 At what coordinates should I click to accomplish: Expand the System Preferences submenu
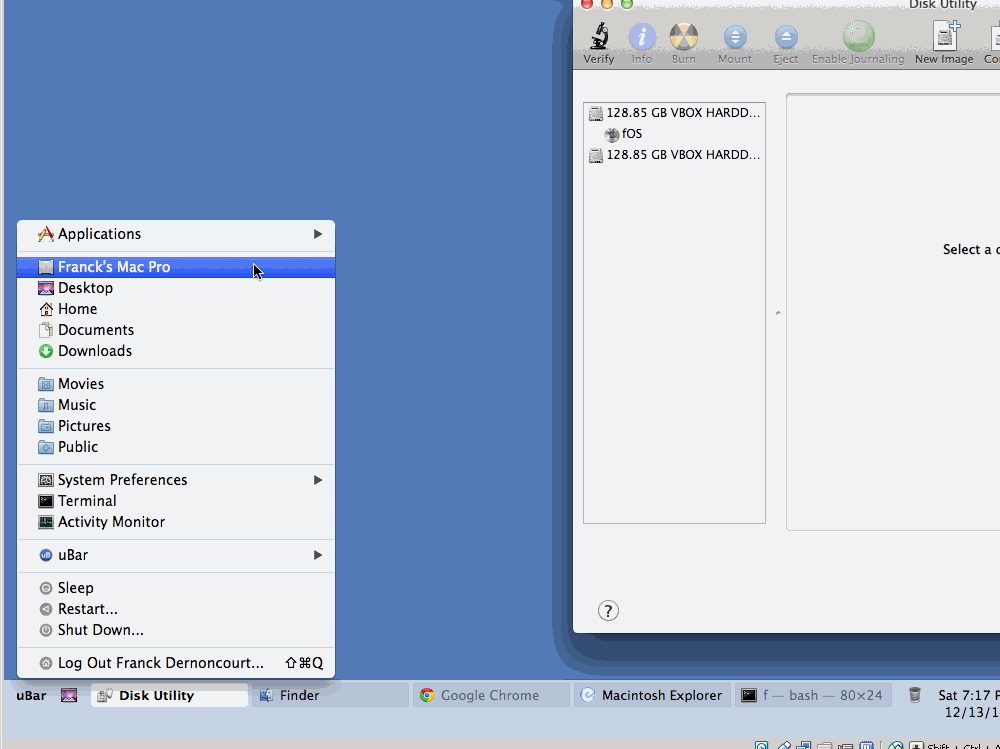tap(176, 480)
